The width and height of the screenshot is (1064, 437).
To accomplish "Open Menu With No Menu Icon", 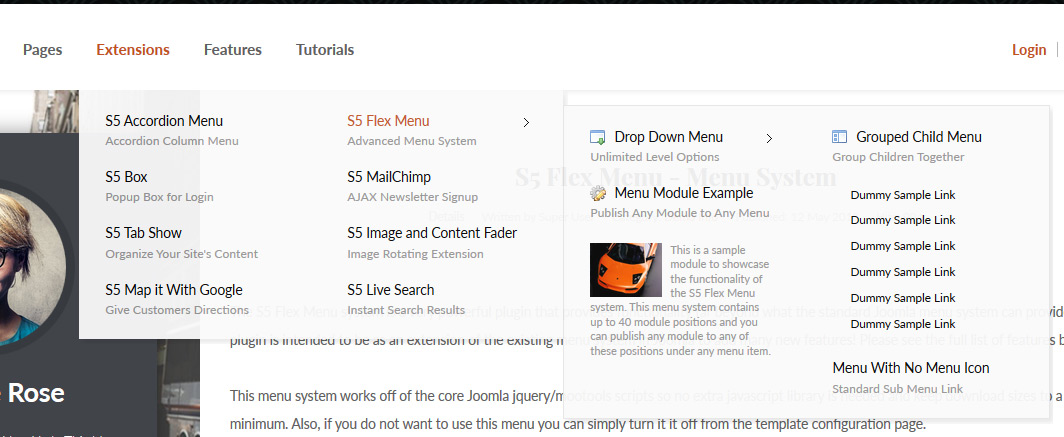I will (911, 368).
